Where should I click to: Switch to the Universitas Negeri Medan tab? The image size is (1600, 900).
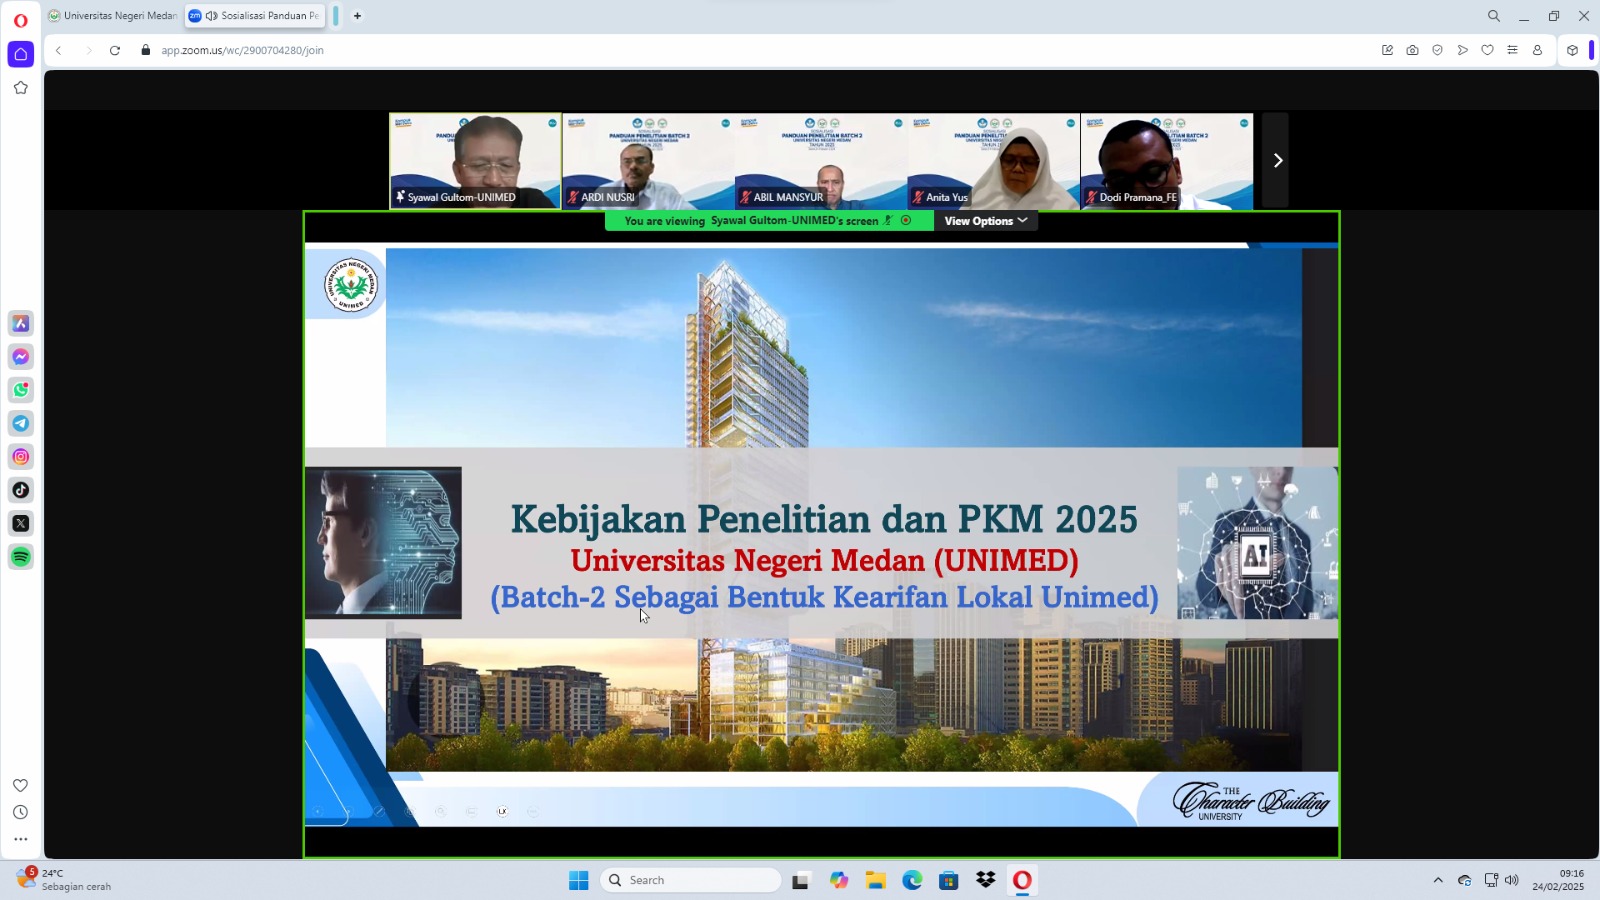(x=113, y=16)
